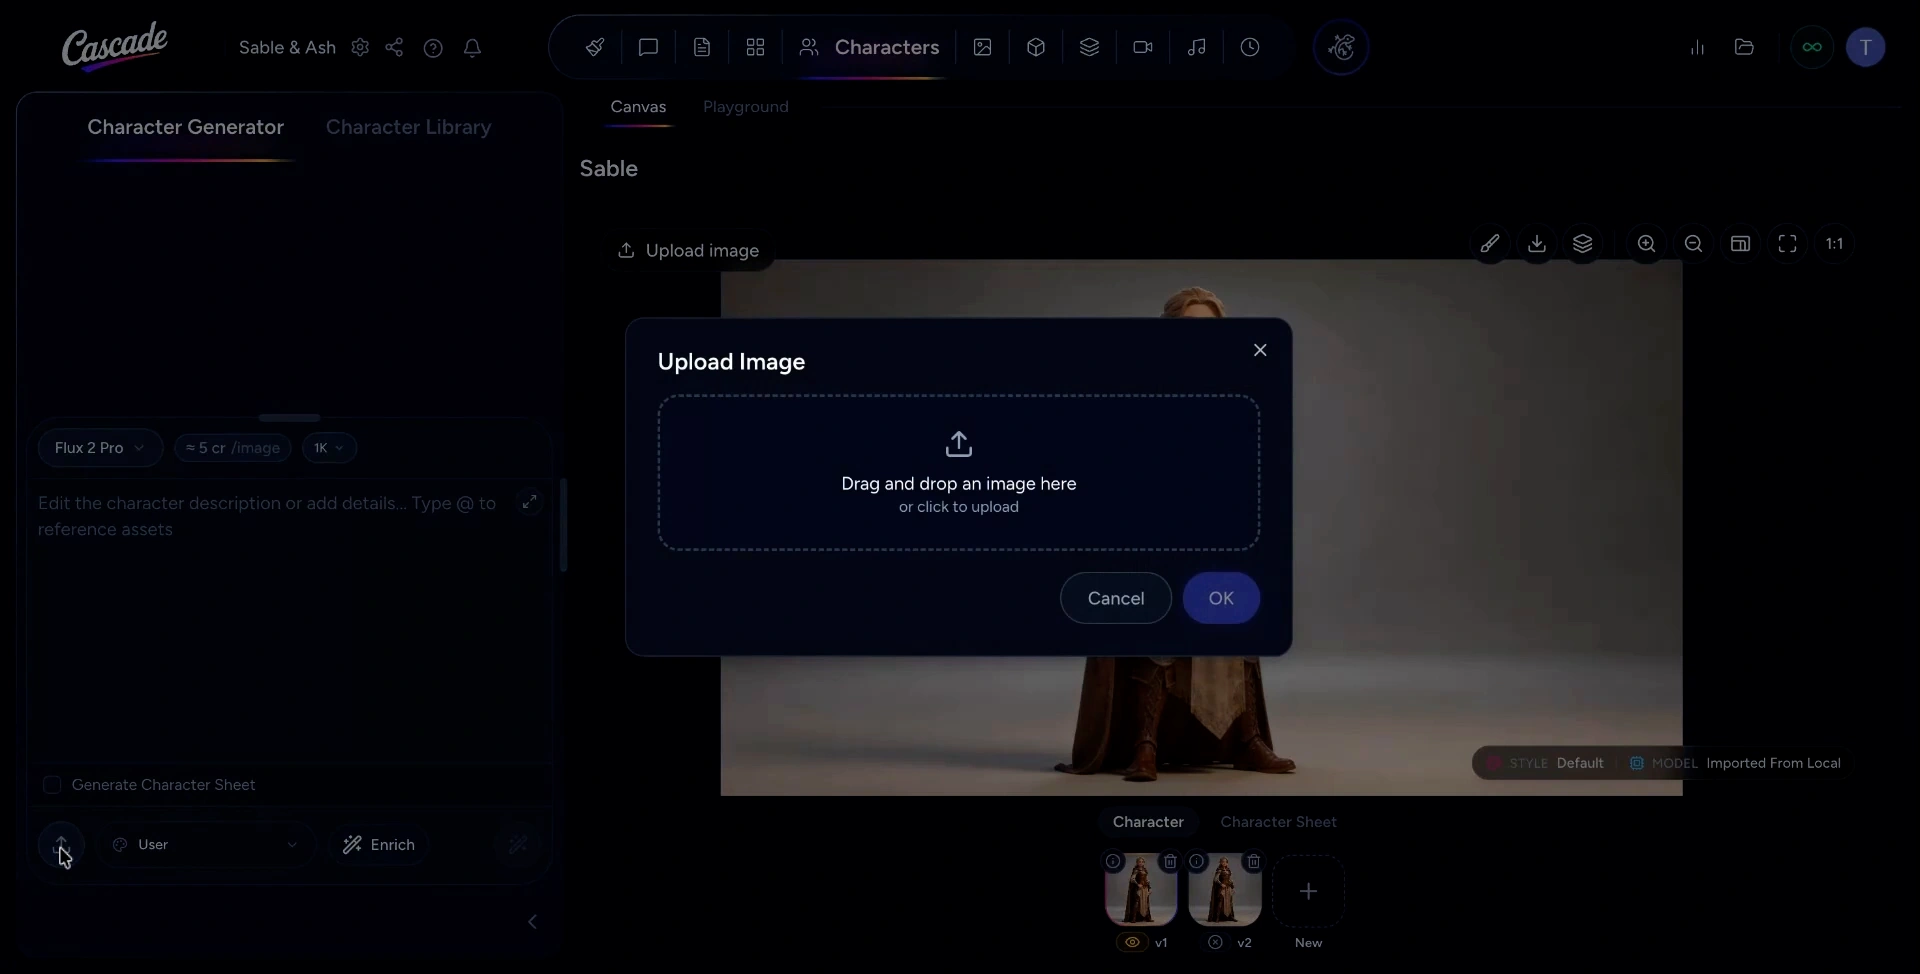1920x974 pixels.
Task: Open the 3D cube objects section
Action: click(x=1036, y=47)
